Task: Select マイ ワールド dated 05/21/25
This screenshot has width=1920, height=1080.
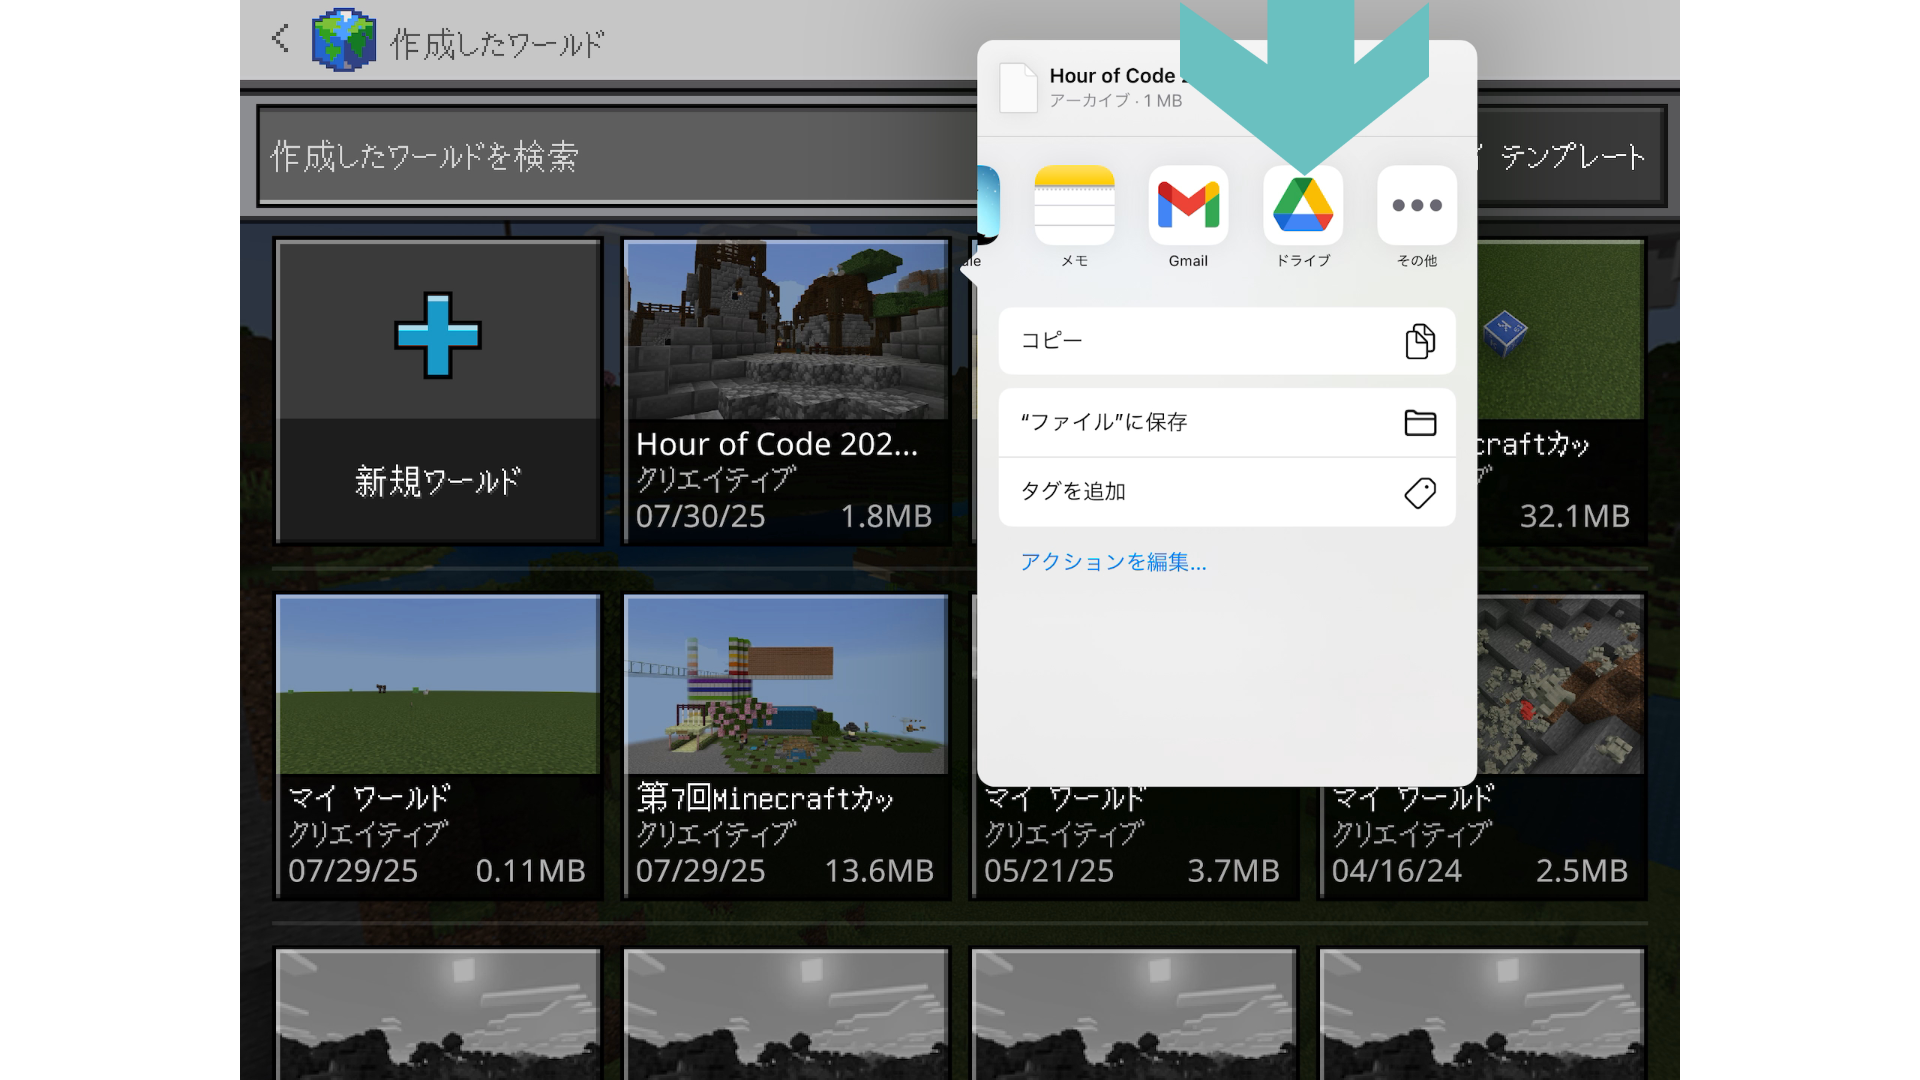Action: (1134, 845)
